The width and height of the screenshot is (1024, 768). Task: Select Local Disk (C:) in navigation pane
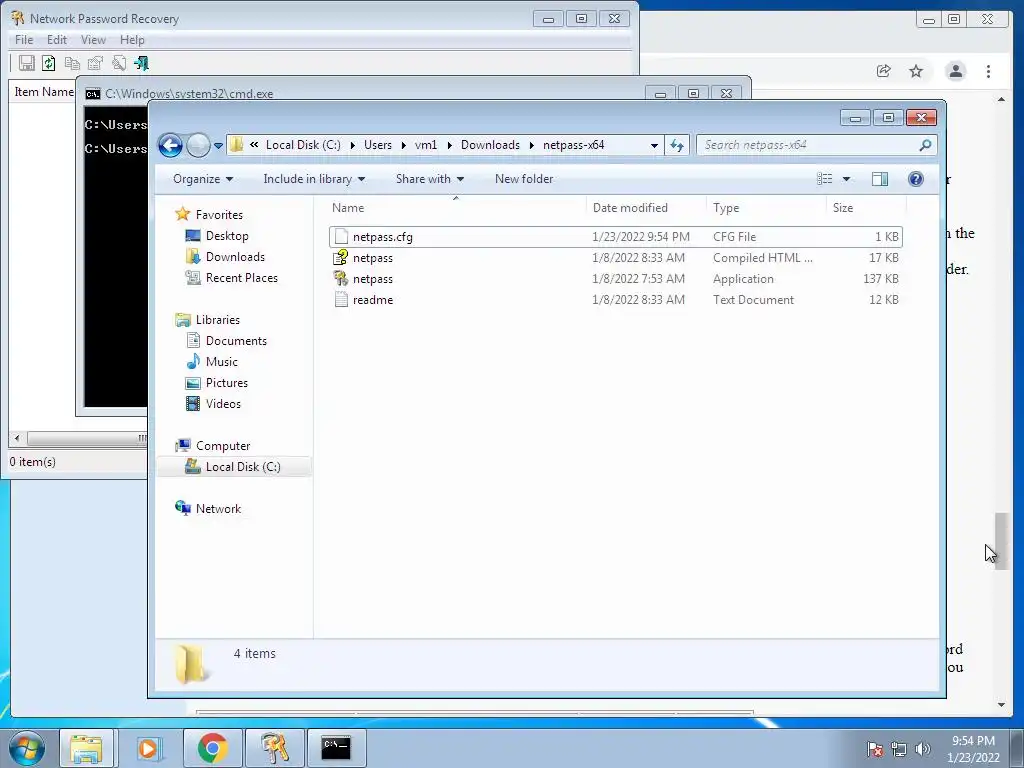234,467
